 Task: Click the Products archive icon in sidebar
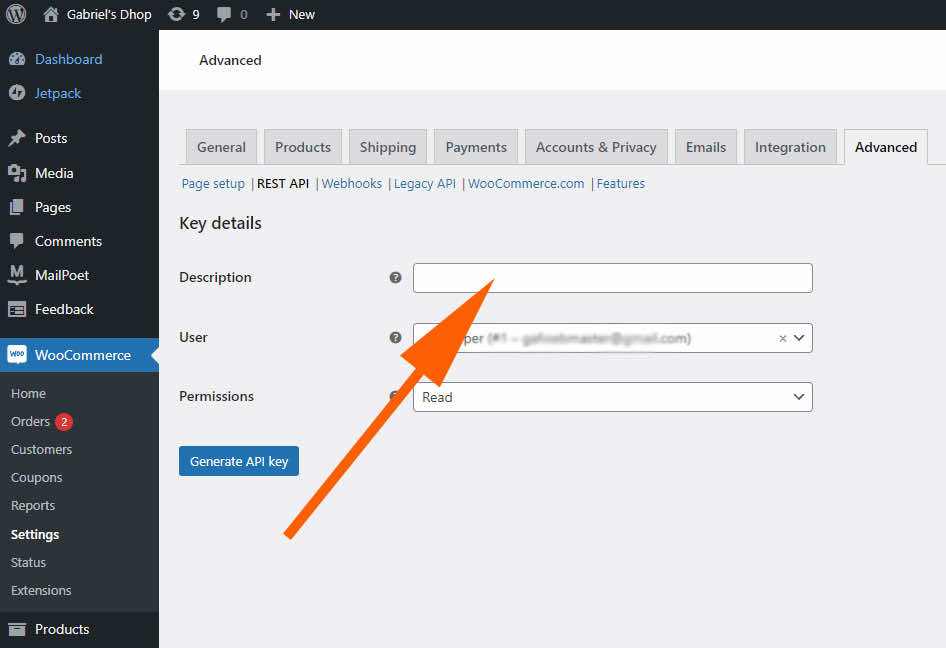17,629
